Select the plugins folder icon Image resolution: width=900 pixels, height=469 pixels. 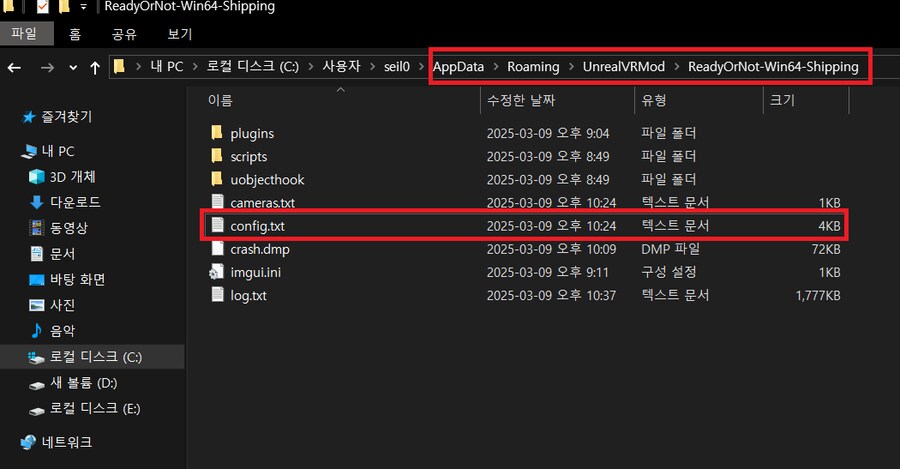(216, 133)
